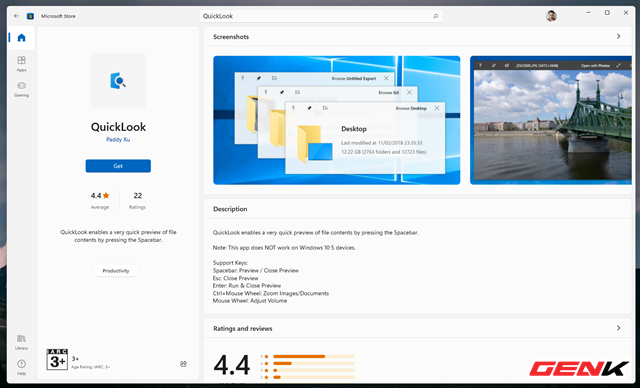Screen dimensions: 640x388
Task: Click the large 4.4 review score
Action: click(x=232, y=365)
